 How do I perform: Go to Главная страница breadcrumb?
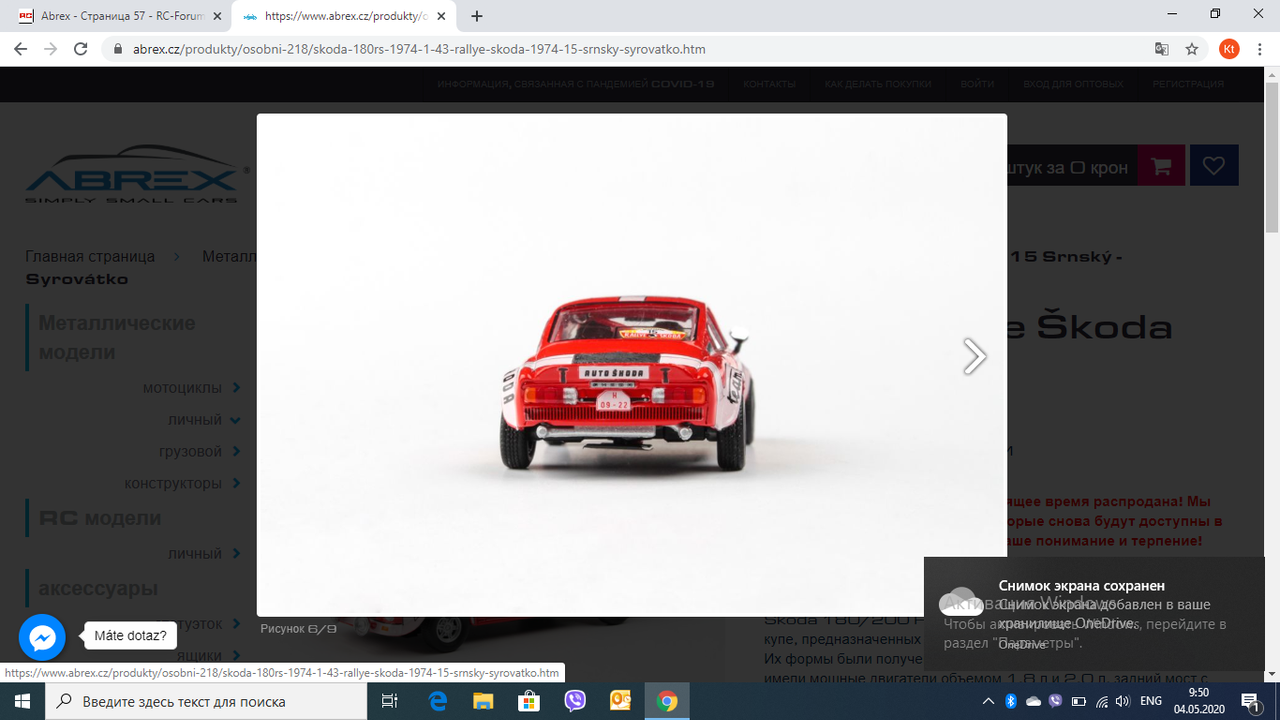coord(90,256)
